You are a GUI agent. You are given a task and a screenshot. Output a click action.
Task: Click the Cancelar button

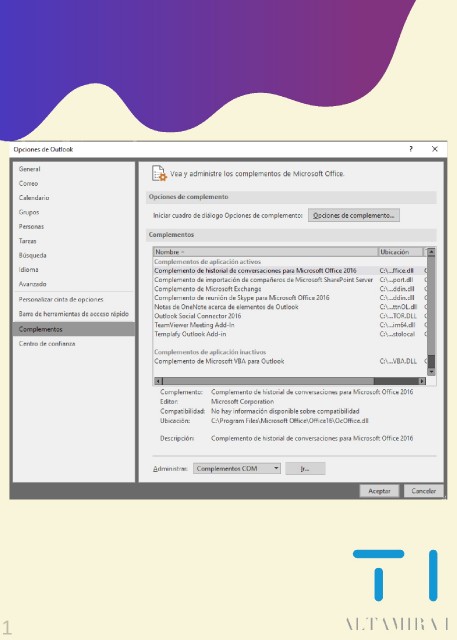pos(424,491)
